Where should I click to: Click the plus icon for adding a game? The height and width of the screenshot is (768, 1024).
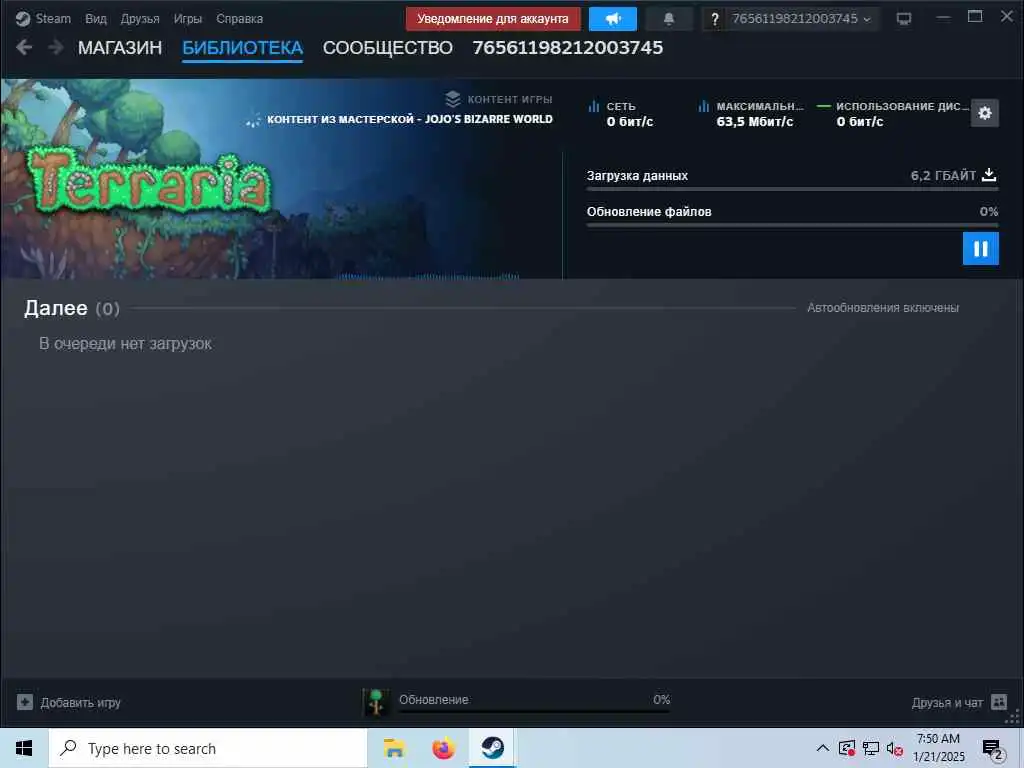(x=25, y=702)
